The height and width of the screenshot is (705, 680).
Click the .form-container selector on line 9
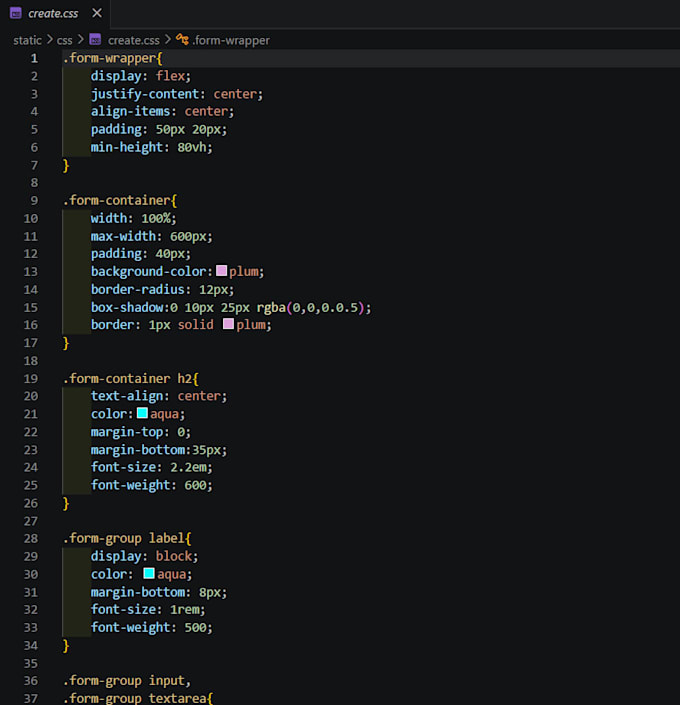pos(116,201)
